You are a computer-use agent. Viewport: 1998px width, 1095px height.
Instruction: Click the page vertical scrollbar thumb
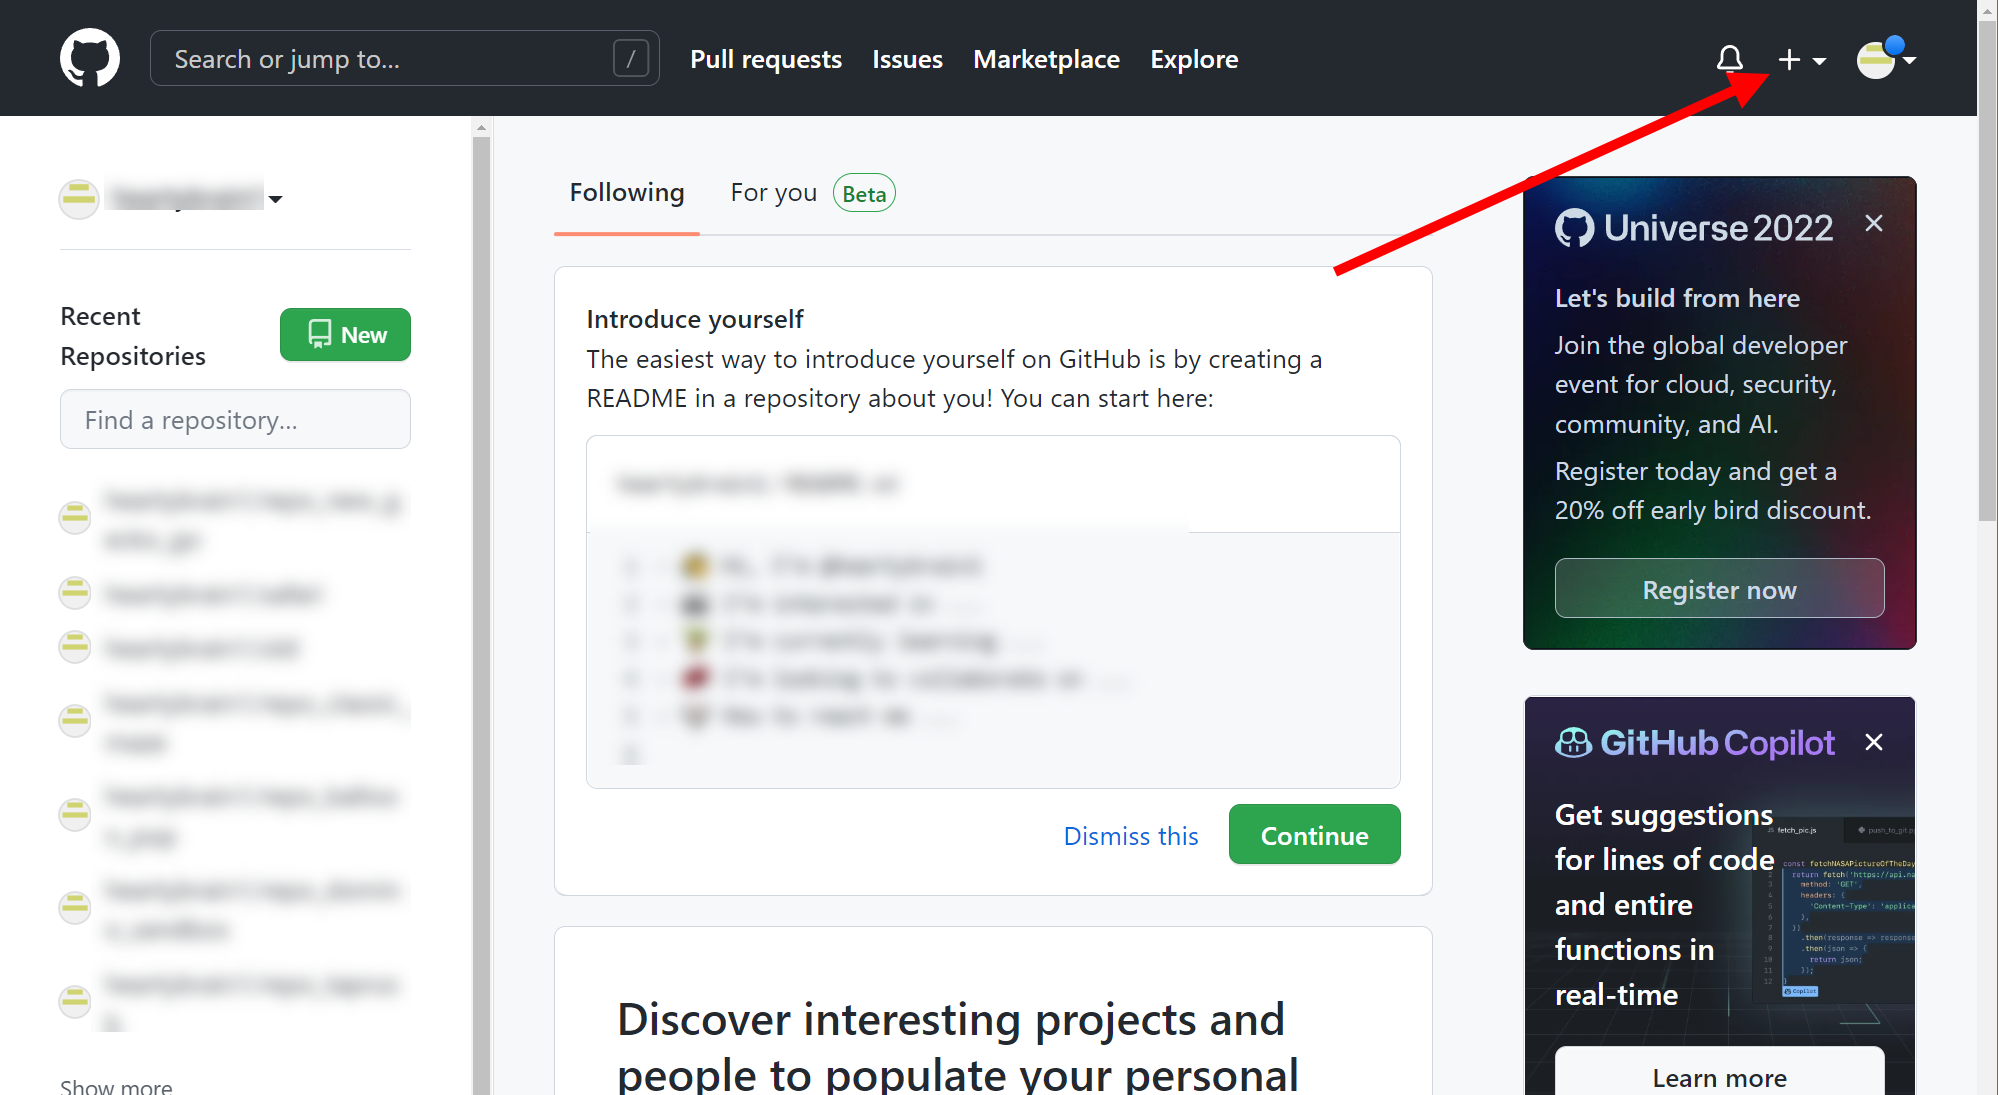pyautogui.click(x=1987, y=270)
